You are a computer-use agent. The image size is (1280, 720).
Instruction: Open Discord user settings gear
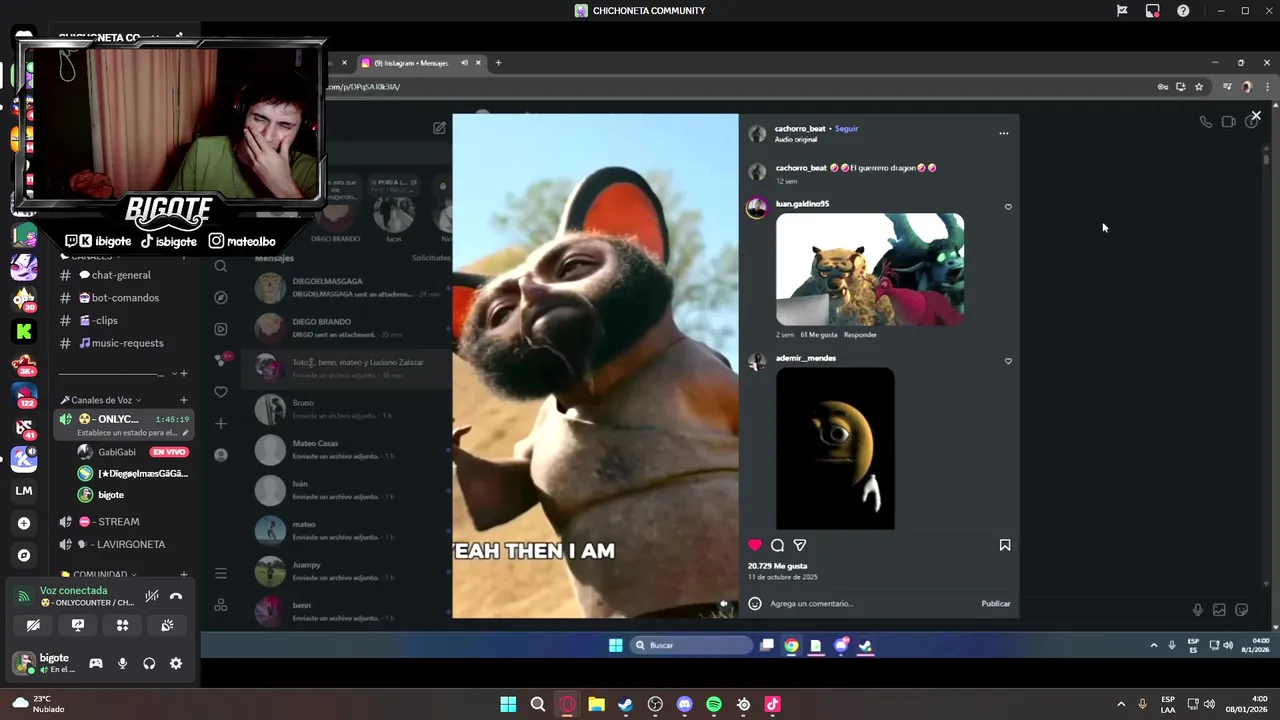(x=176, y=663)
